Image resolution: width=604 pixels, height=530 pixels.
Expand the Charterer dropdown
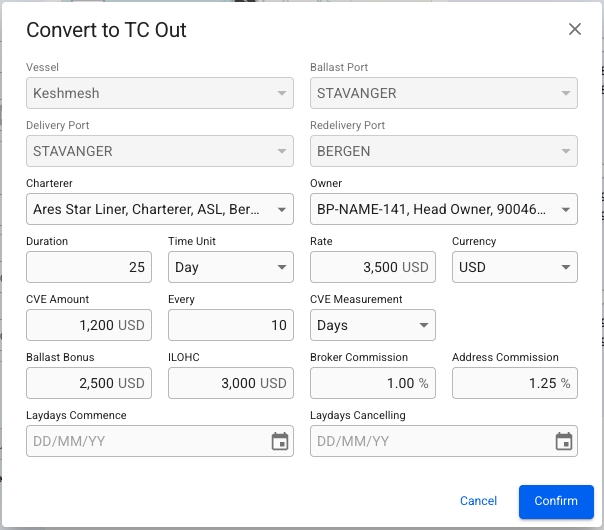point(159,209)
